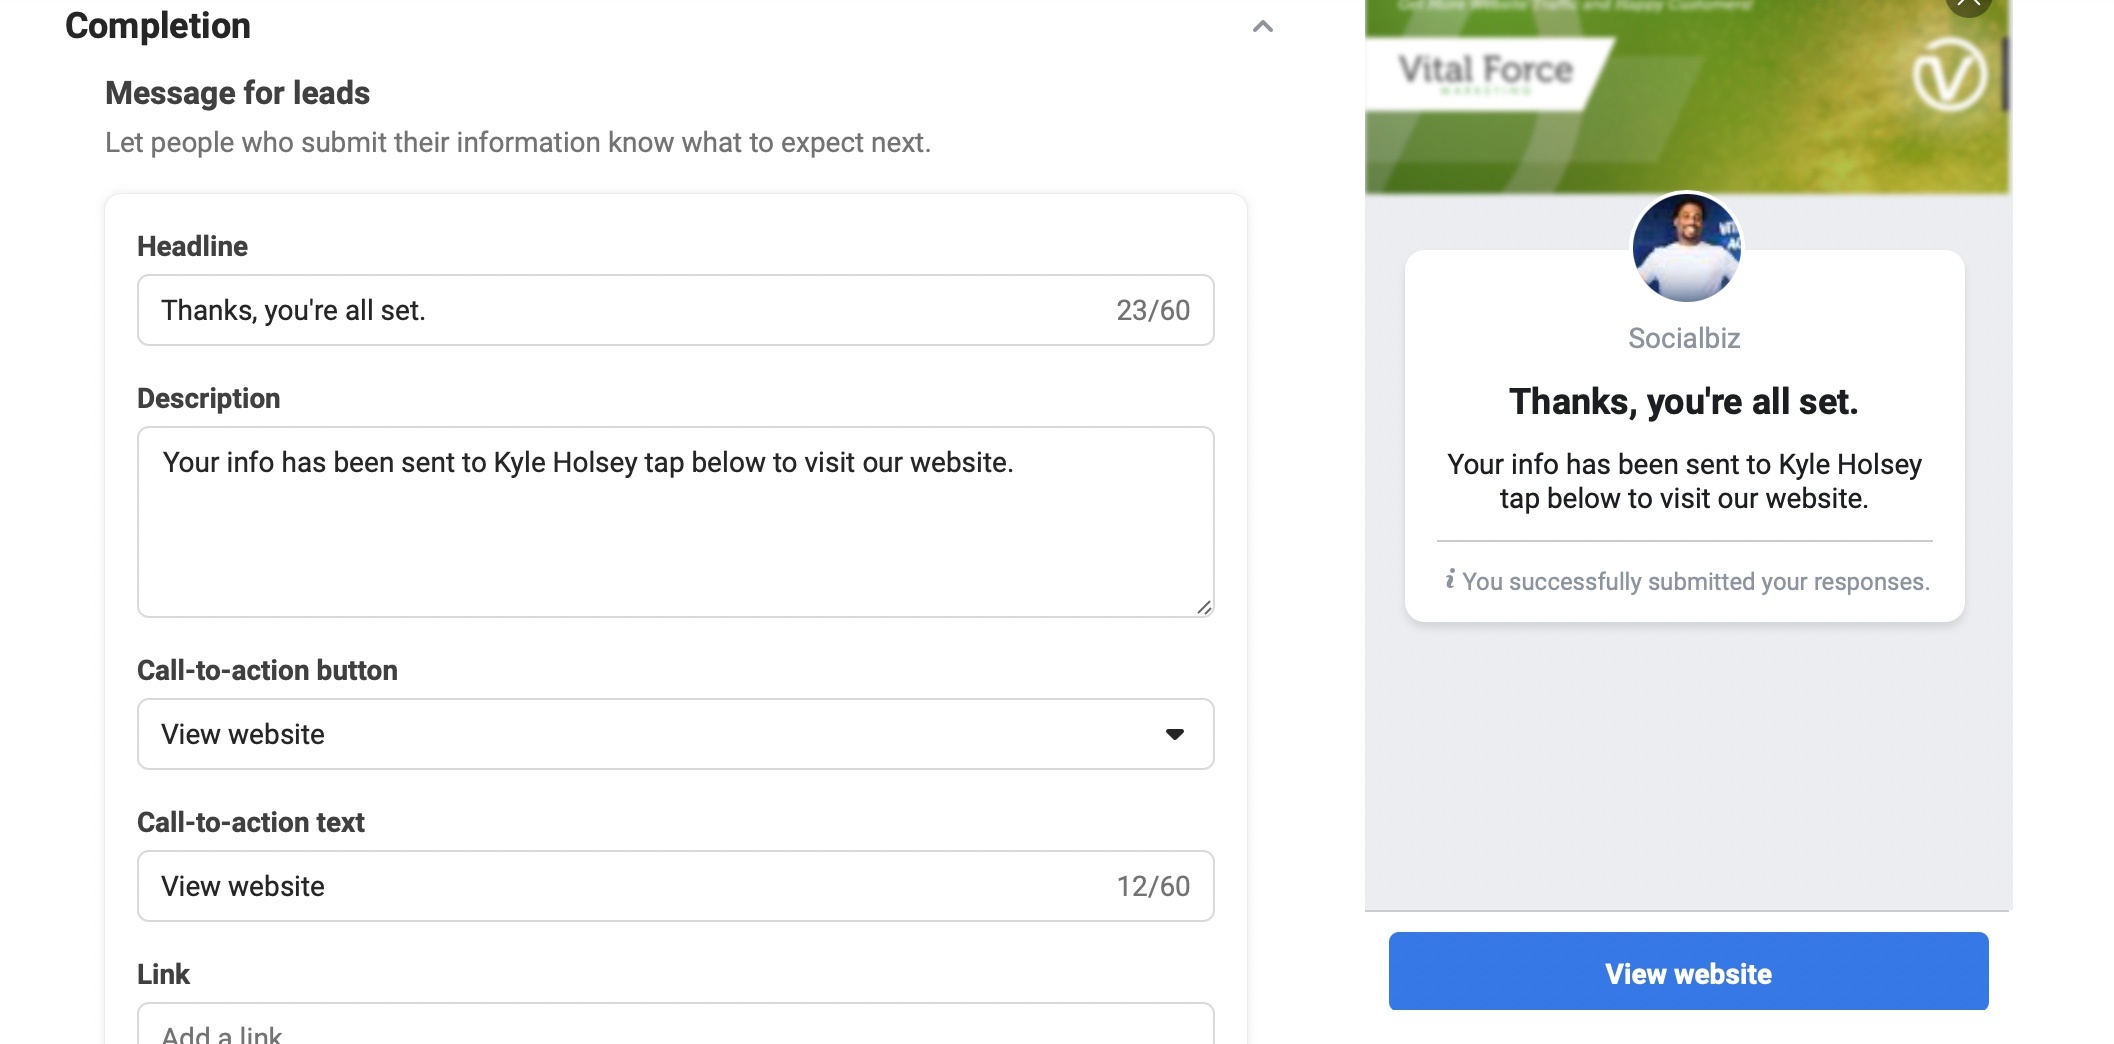The height and width of the screenshot is (1044, 2114).
Task: Click the Vital Force logo banner
Action: [x=1486, y=72]
